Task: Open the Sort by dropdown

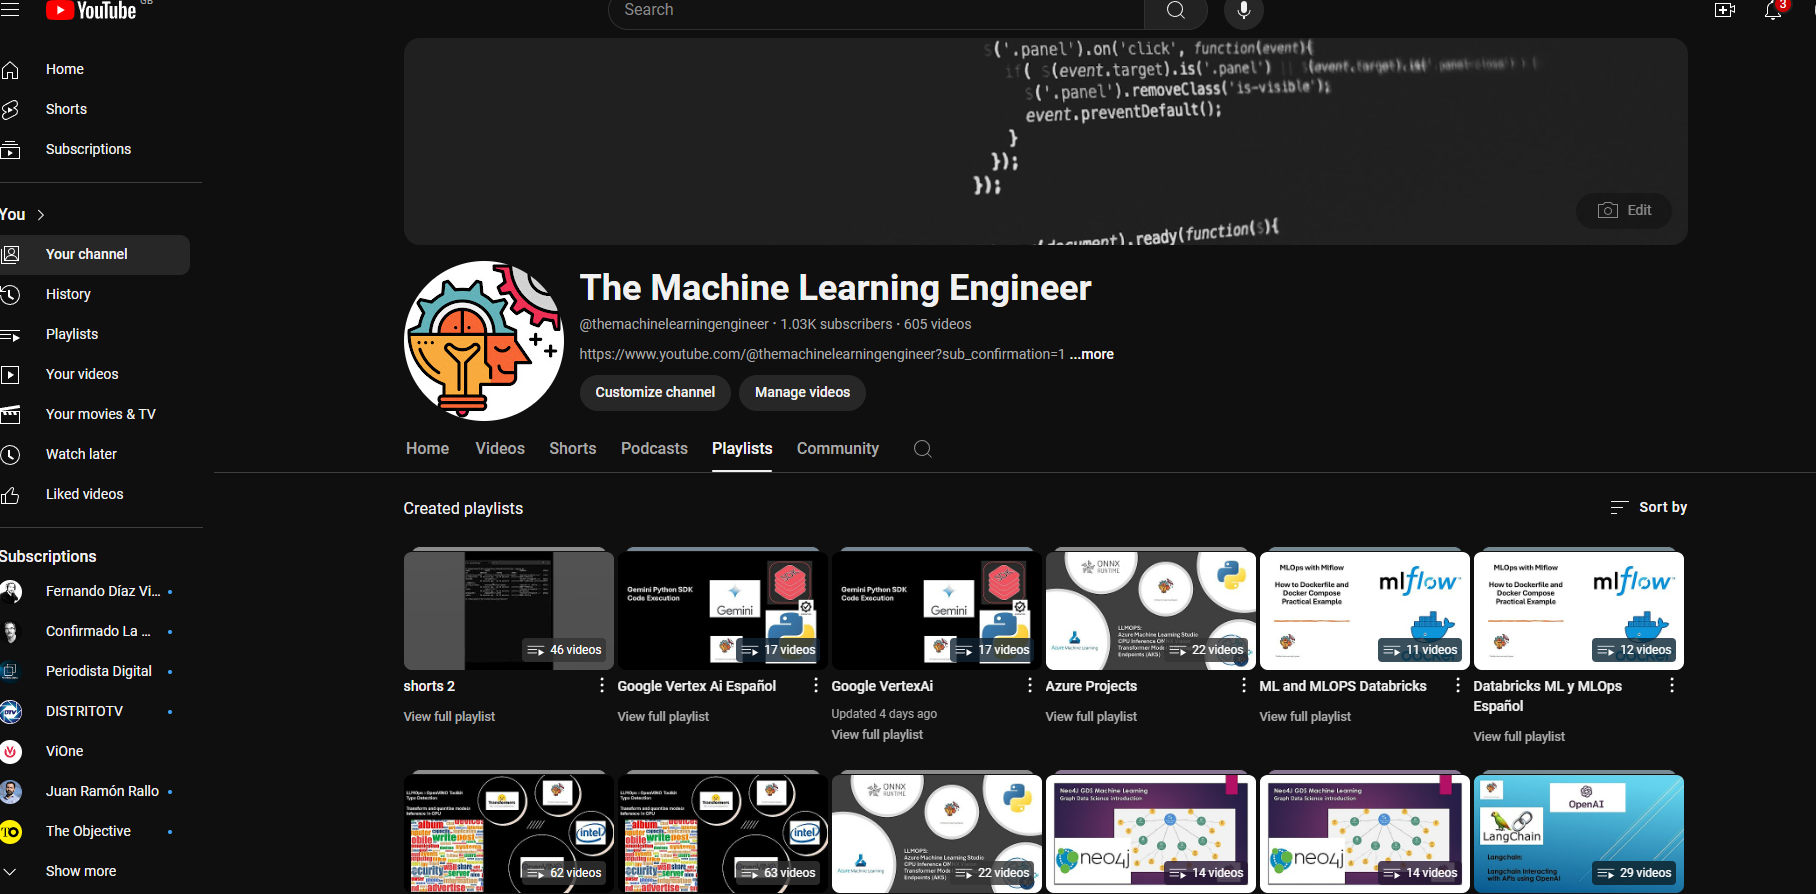Action: coord(1648,507)
